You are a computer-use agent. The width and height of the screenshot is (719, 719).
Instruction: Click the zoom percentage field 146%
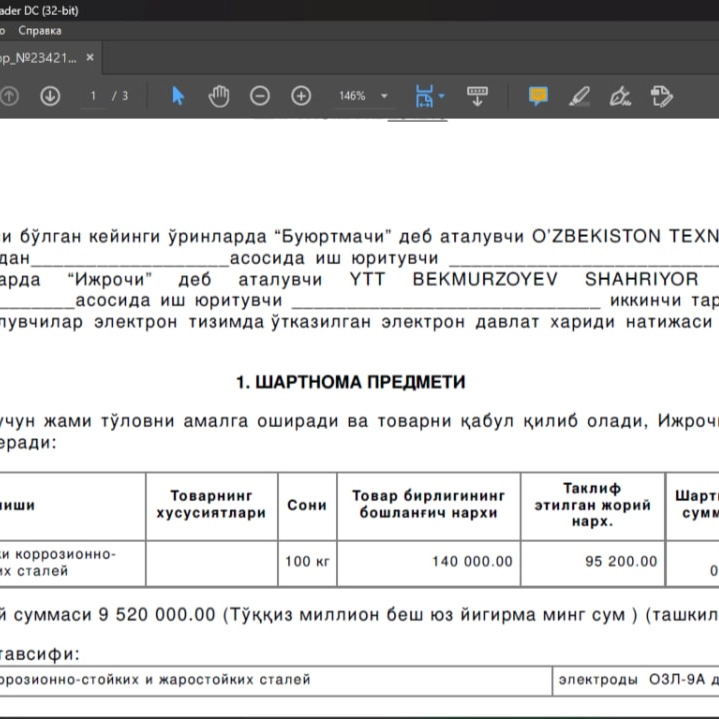click(352, 96)
